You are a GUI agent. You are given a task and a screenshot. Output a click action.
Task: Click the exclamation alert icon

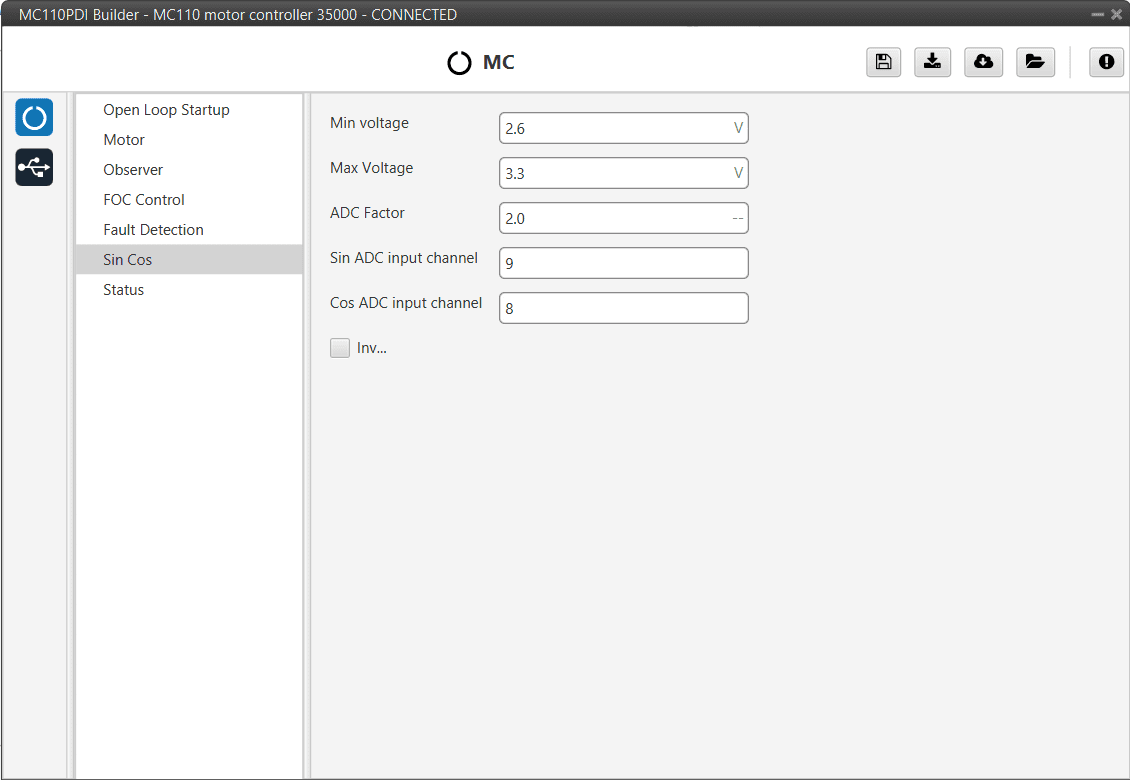point(1106,62)
